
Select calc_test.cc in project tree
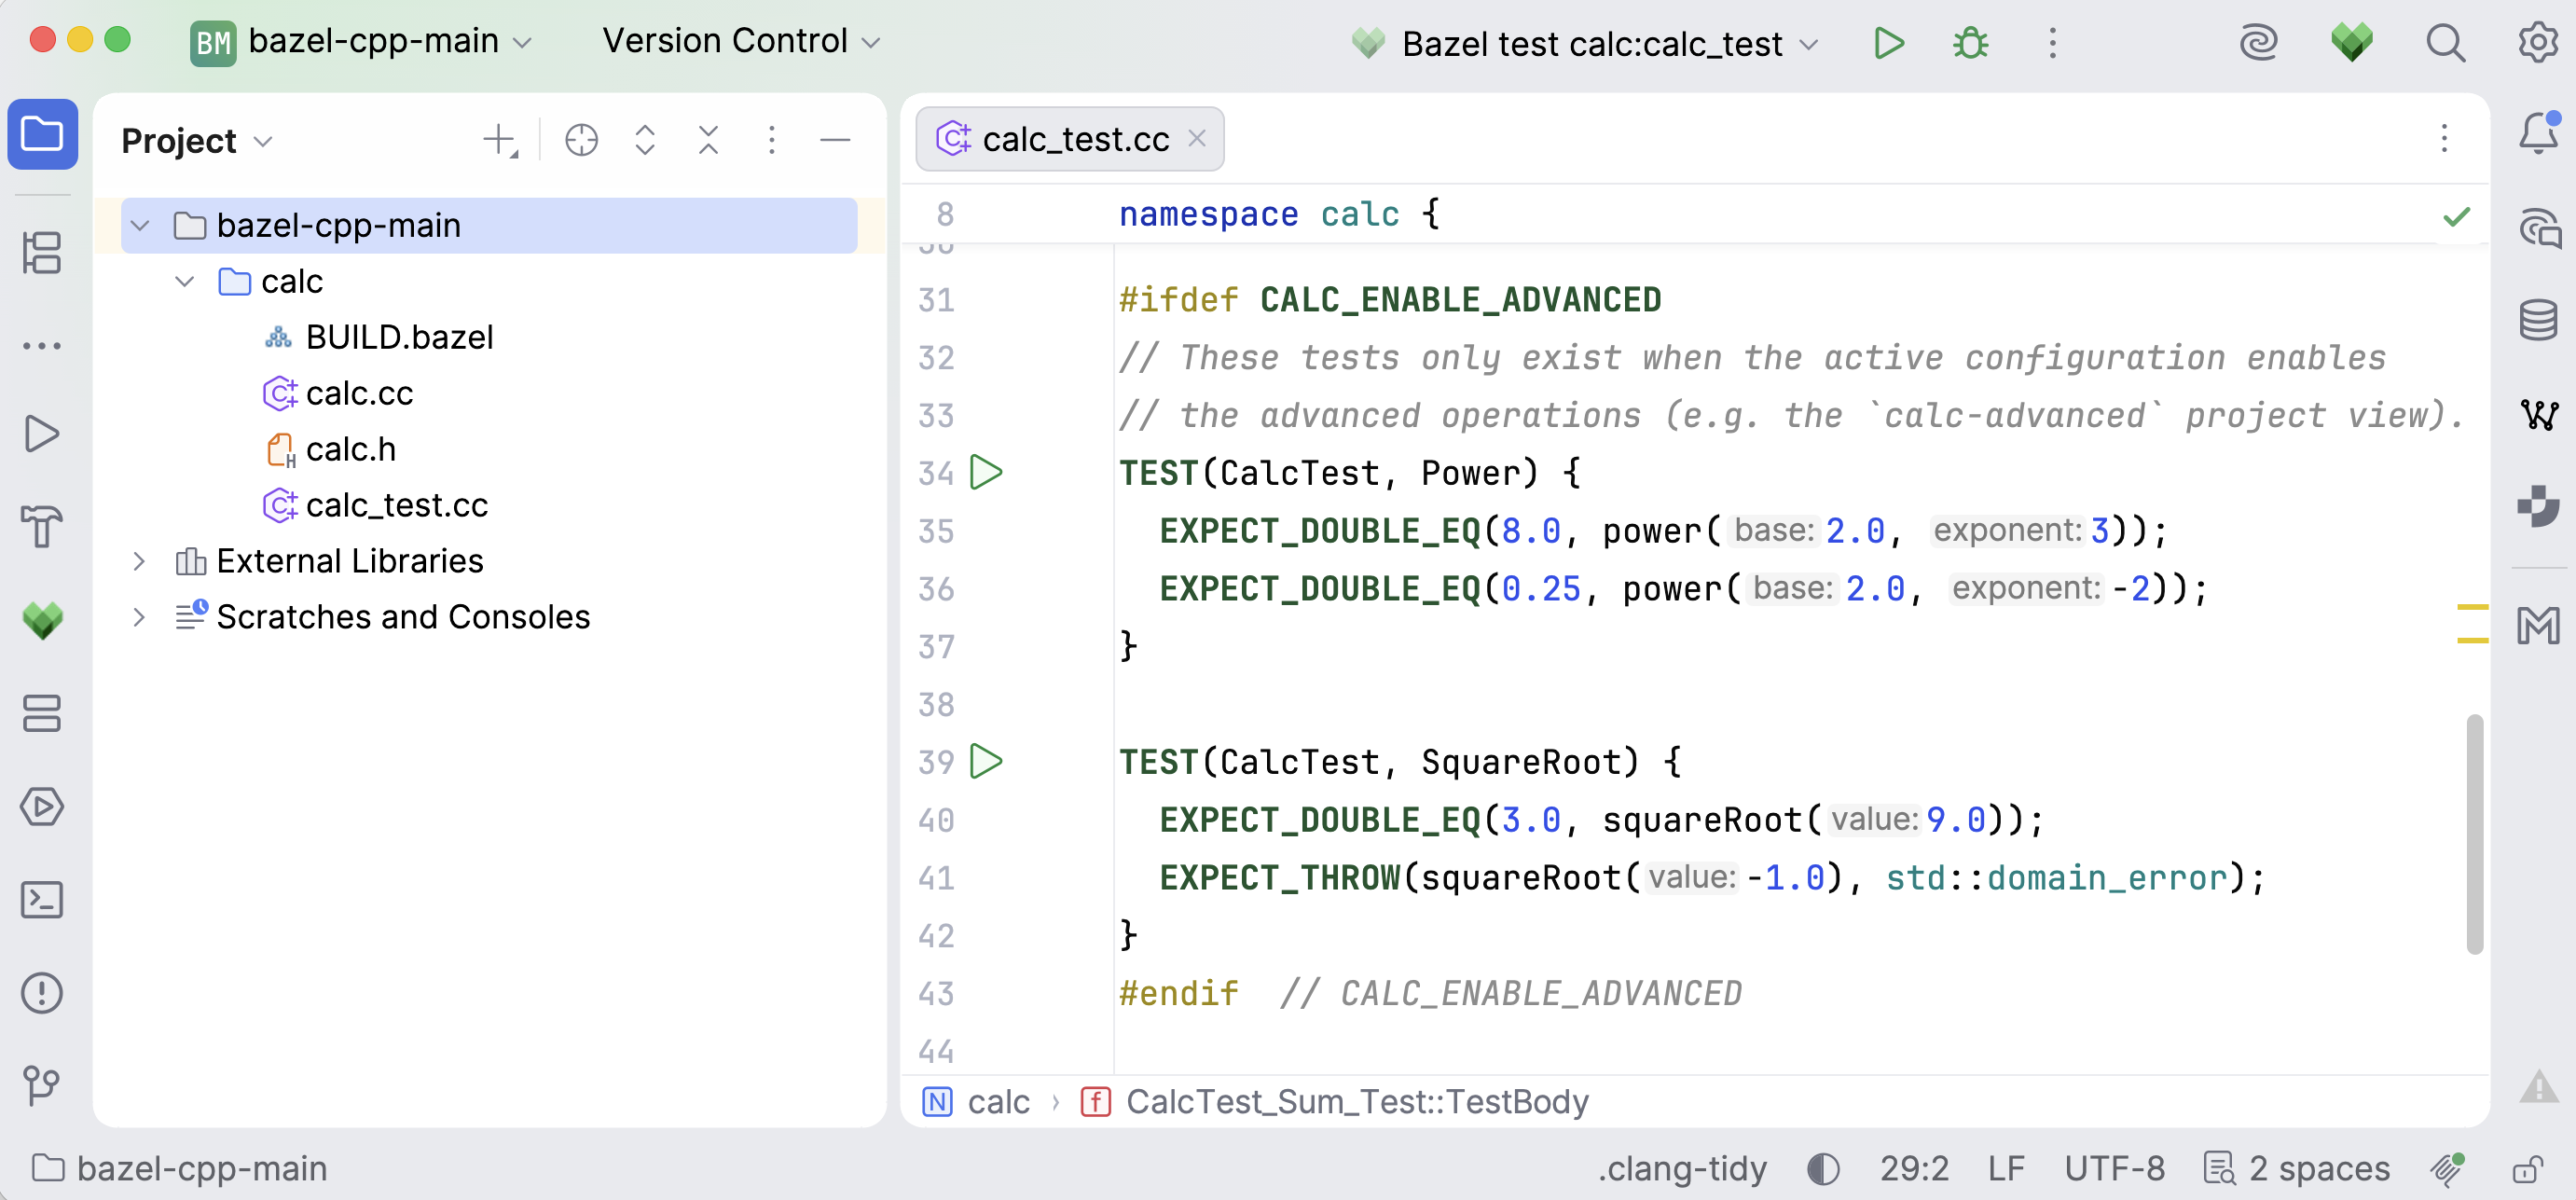point(396,505)
